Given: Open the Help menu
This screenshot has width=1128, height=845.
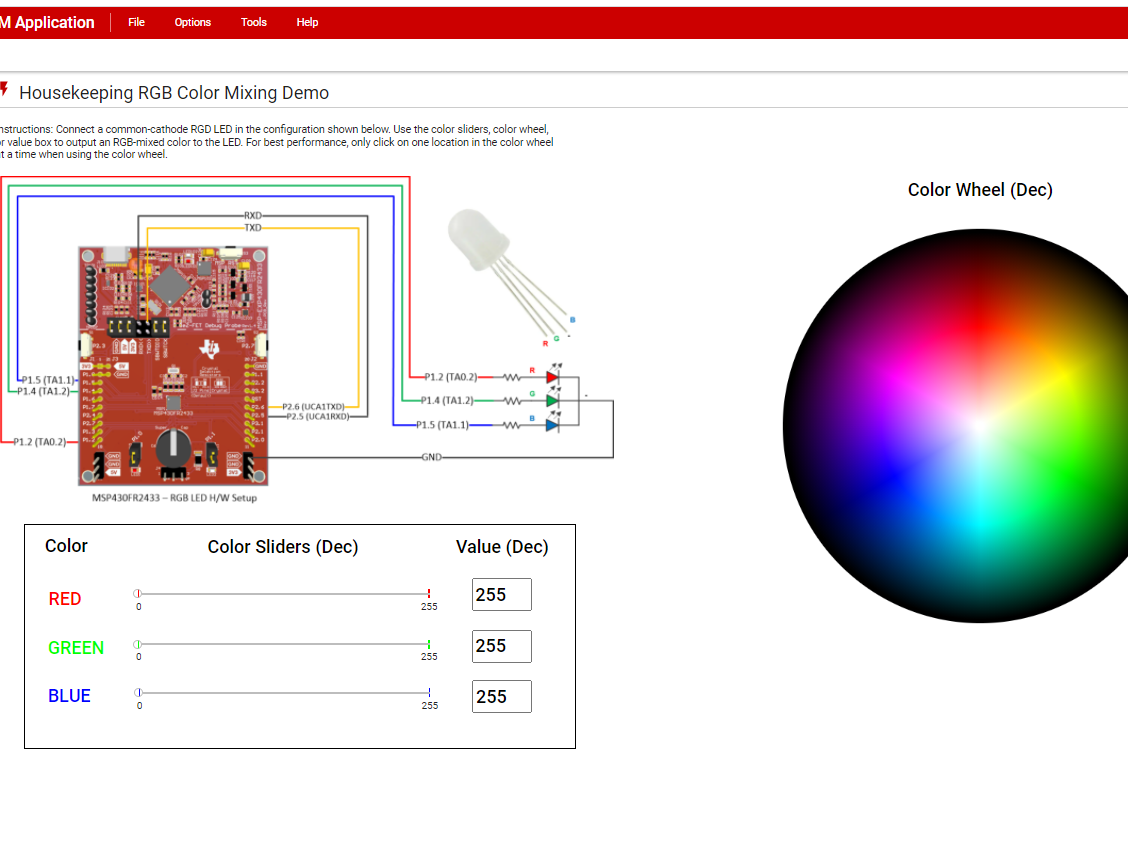Looking at the screenshot, I should pyautogui.click(x=307, y=21).
